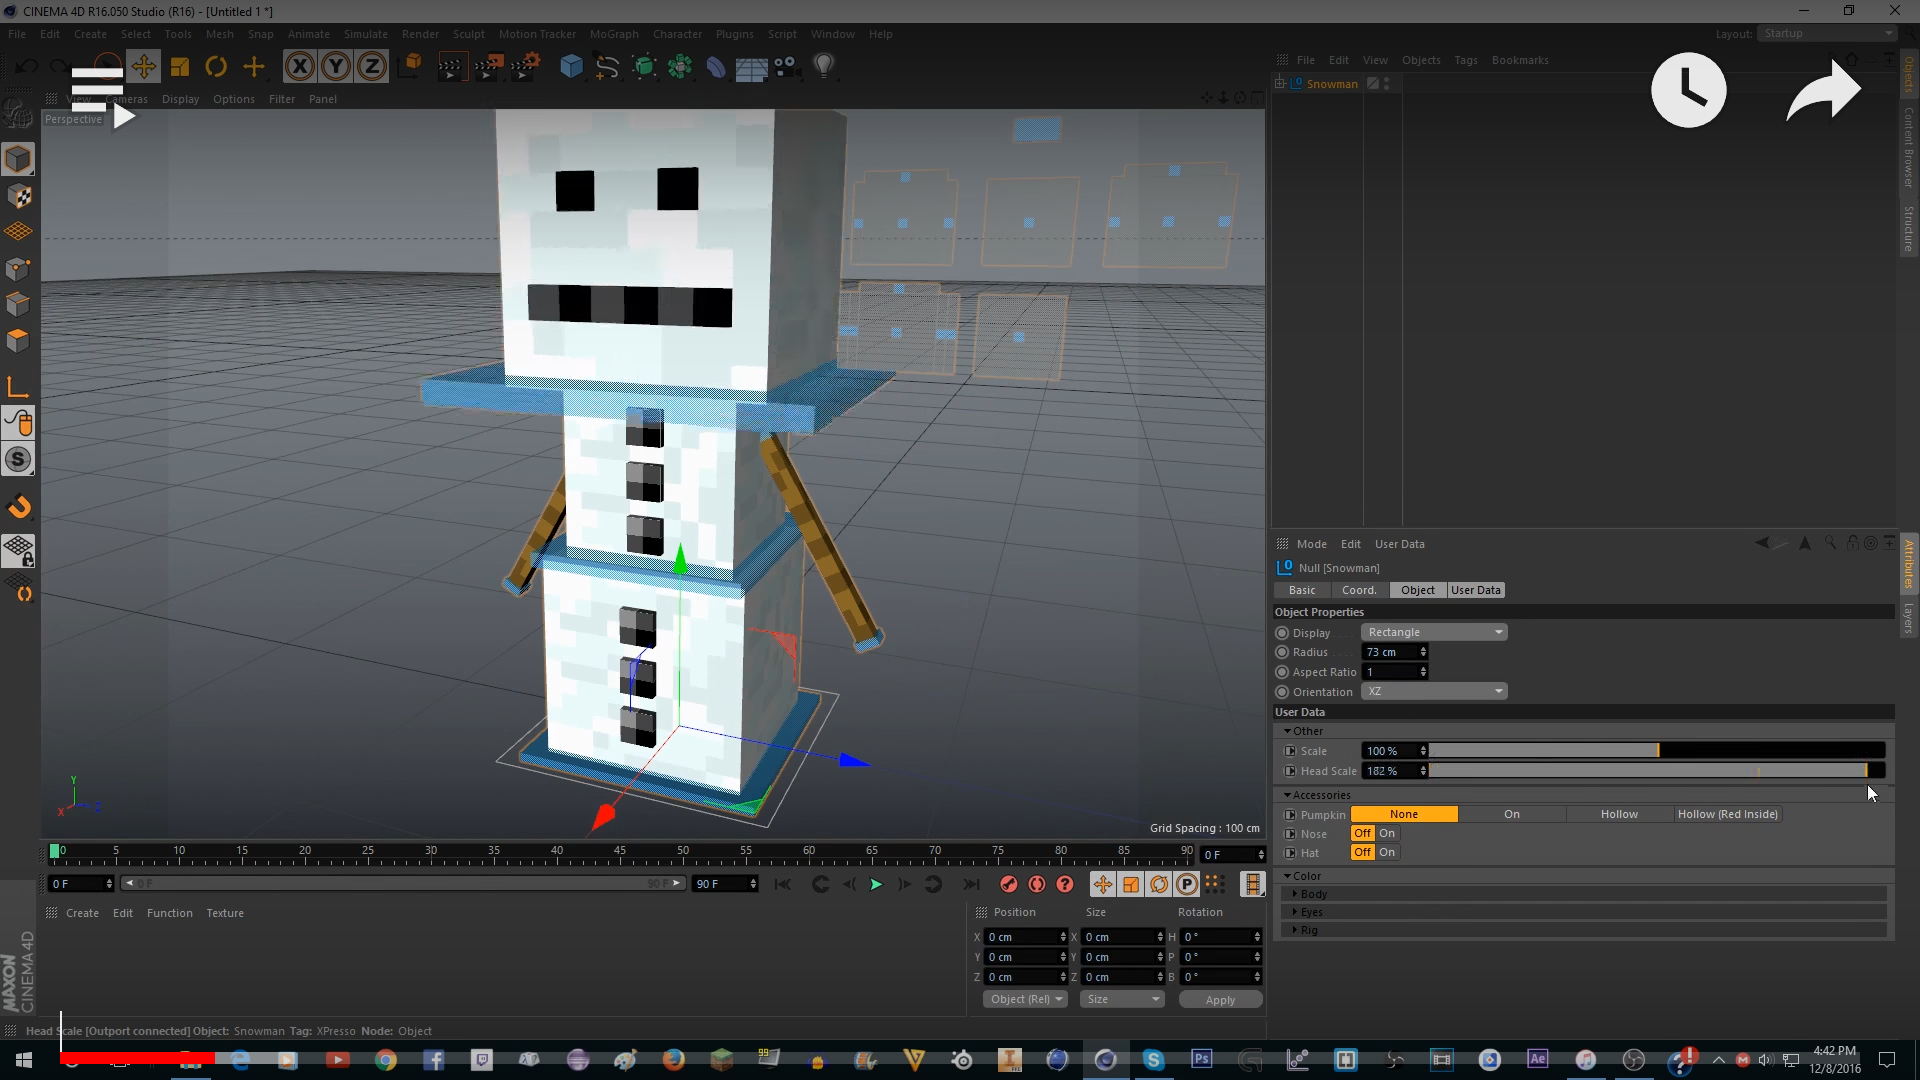
Task: Switch to Texture mode
Action: (18, 196)
